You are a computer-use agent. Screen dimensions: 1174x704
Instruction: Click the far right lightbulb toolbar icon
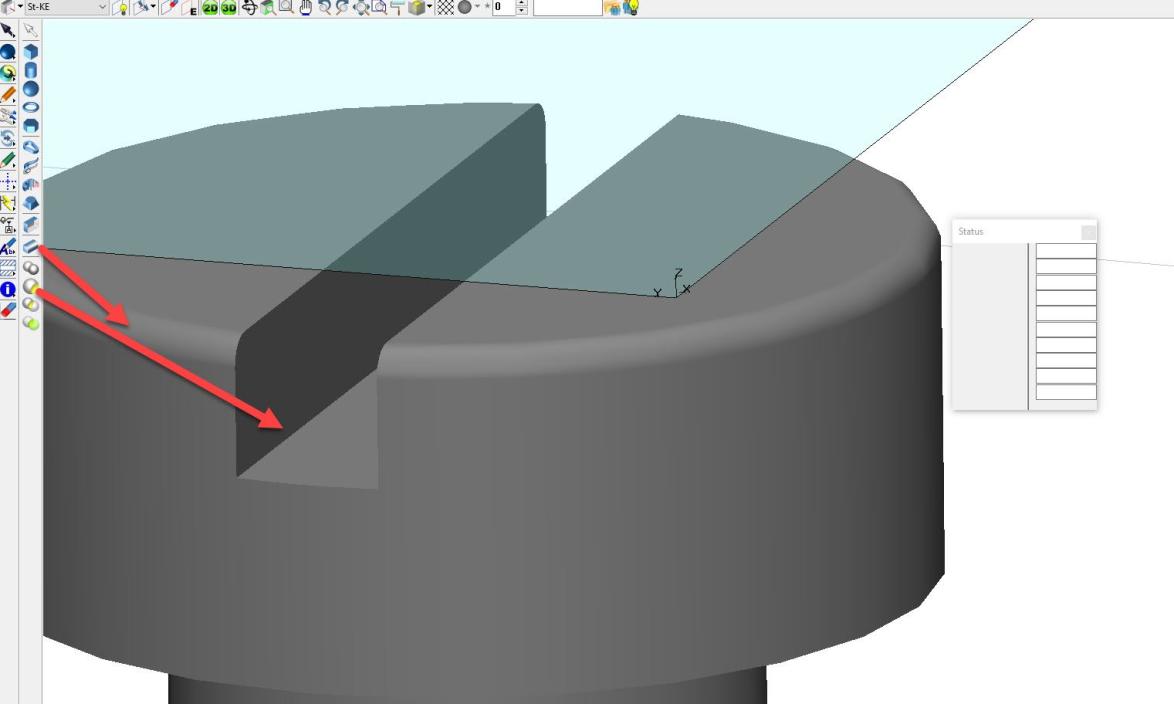[631, 7]
